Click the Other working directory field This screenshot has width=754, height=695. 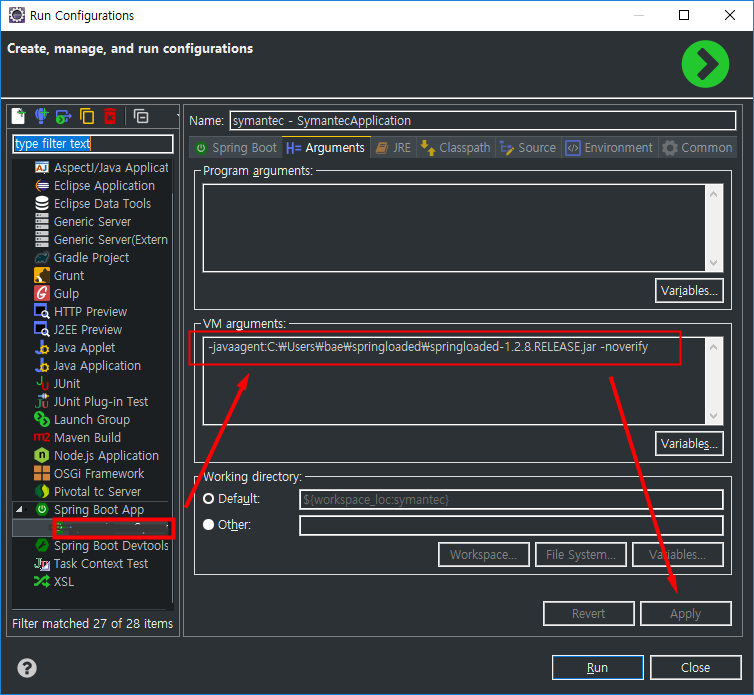tap(511, 525)
